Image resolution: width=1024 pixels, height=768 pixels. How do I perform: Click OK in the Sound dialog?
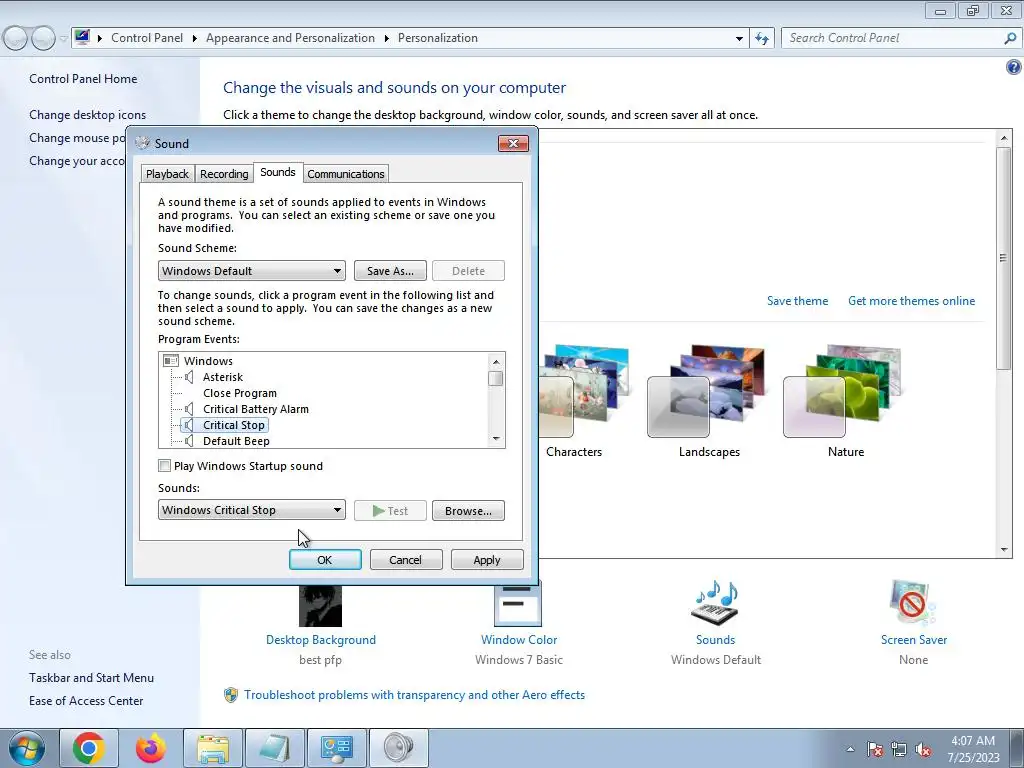tap(325, 560)
